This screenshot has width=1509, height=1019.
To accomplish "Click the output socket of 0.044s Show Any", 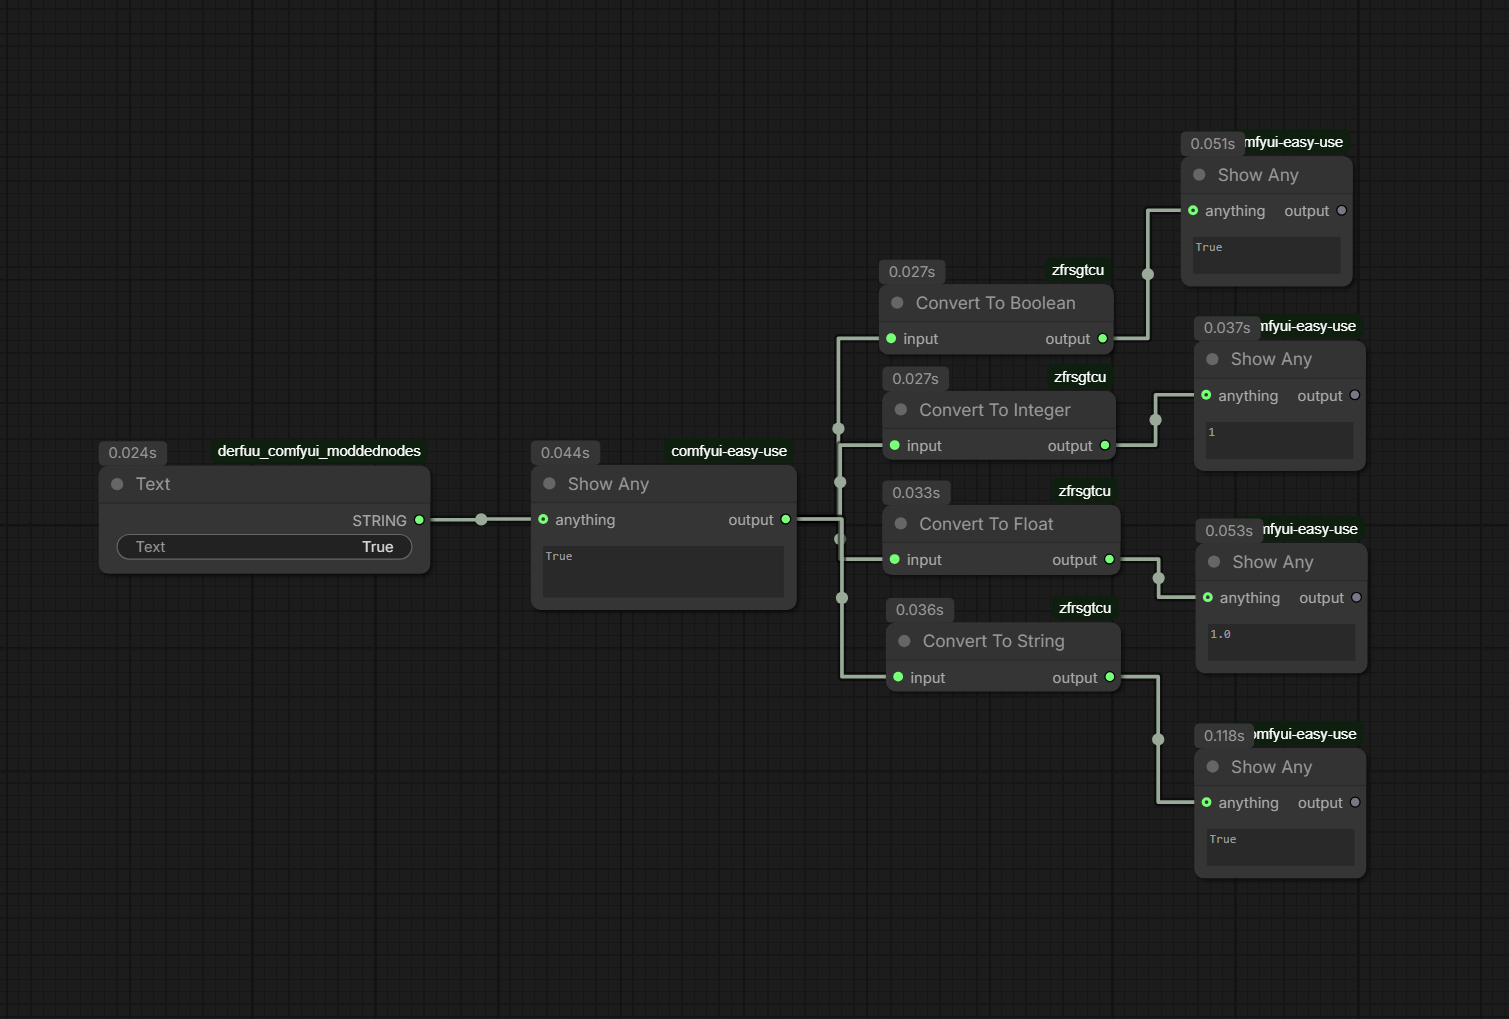I will [786, 519].
